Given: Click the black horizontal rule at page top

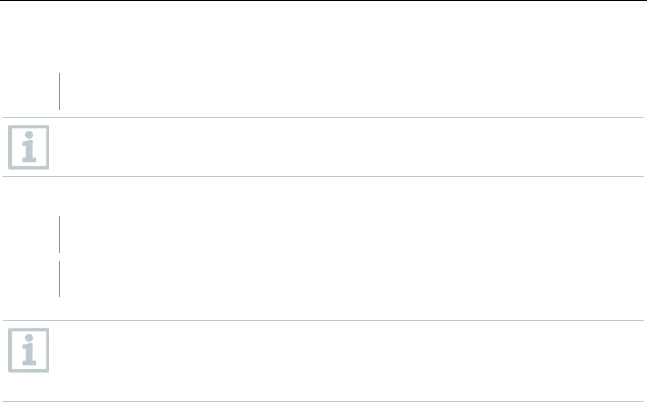Looking at the screenshot, I should point(323,1).
